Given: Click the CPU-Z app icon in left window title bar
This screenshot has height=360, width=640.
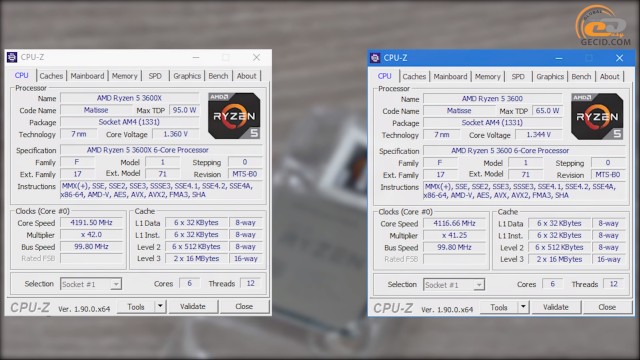Looking at the screenshot, I should pos(12,57).
